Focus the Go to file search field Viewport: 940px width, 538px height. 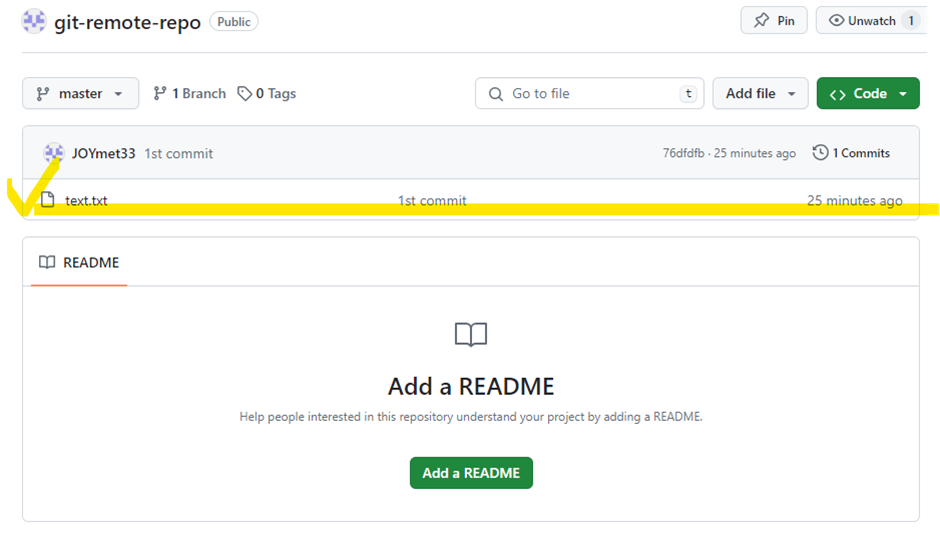[x=589, y=94]
